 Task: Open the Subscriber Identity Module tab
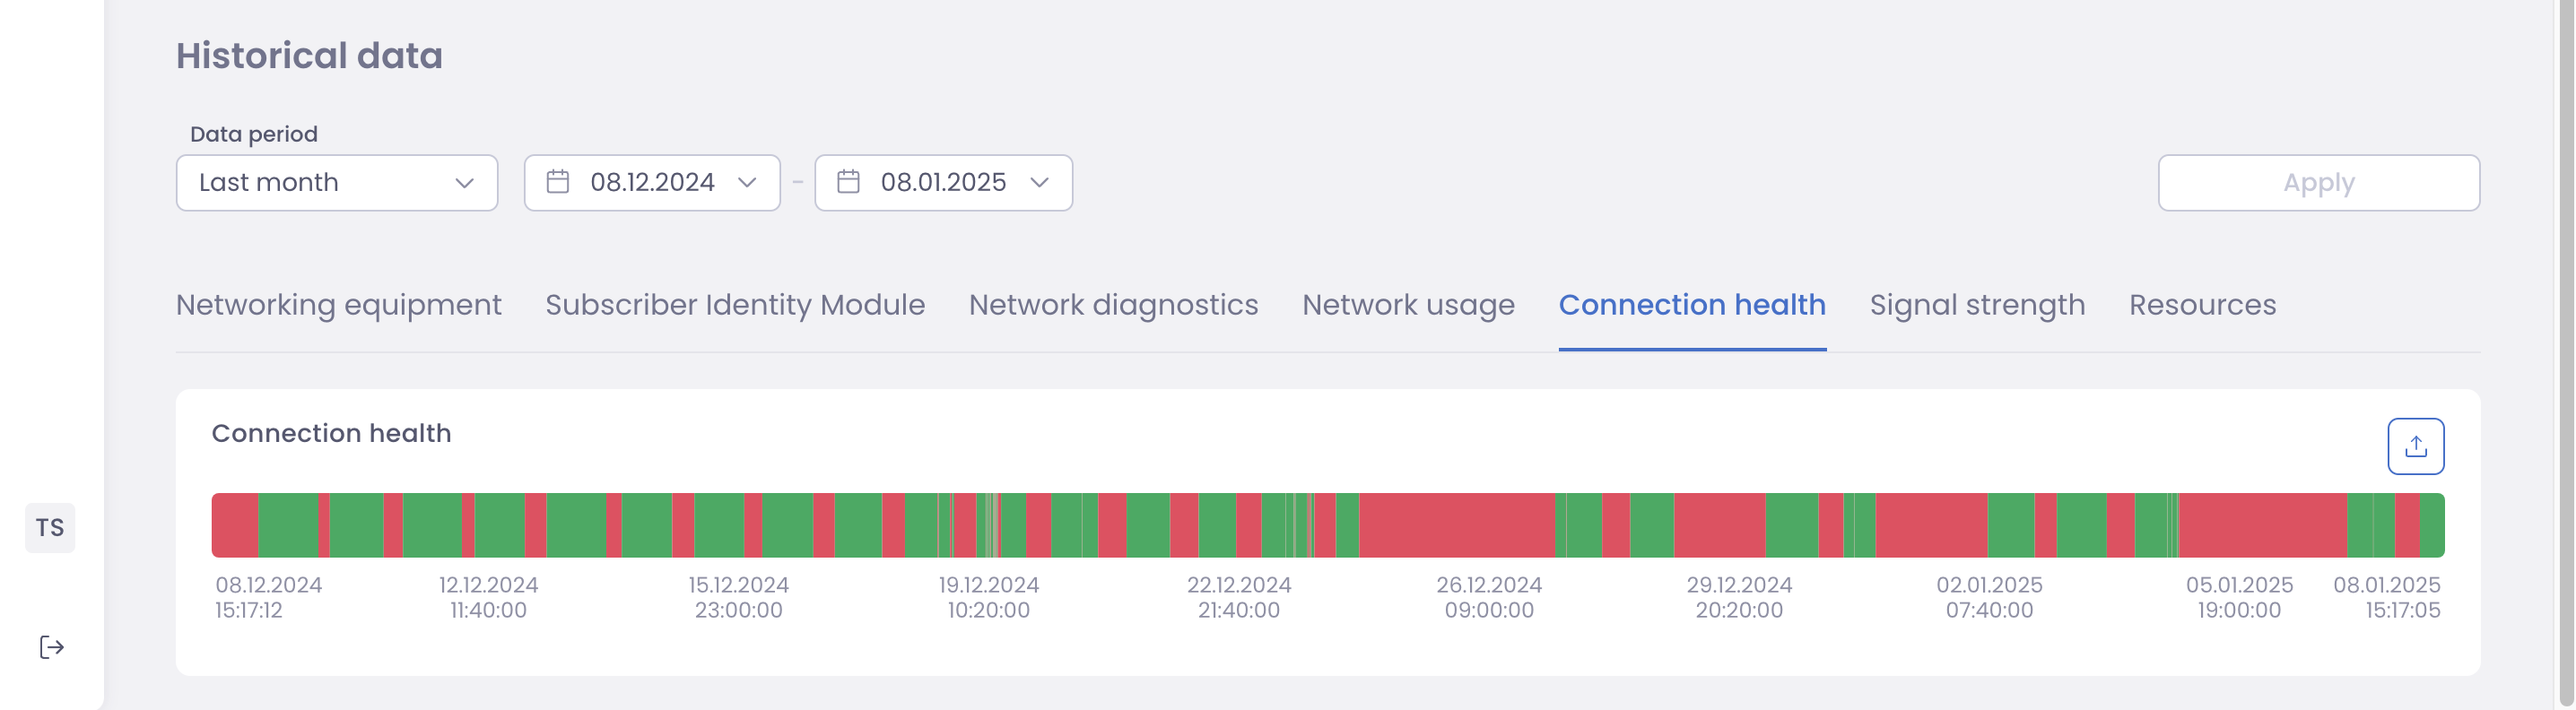tap(735, 305)
